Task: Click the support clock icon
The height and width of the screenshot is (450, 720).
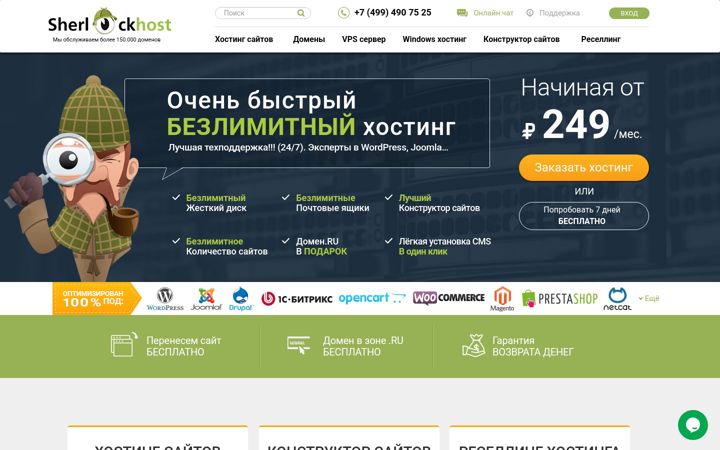Action: (530, 13)
